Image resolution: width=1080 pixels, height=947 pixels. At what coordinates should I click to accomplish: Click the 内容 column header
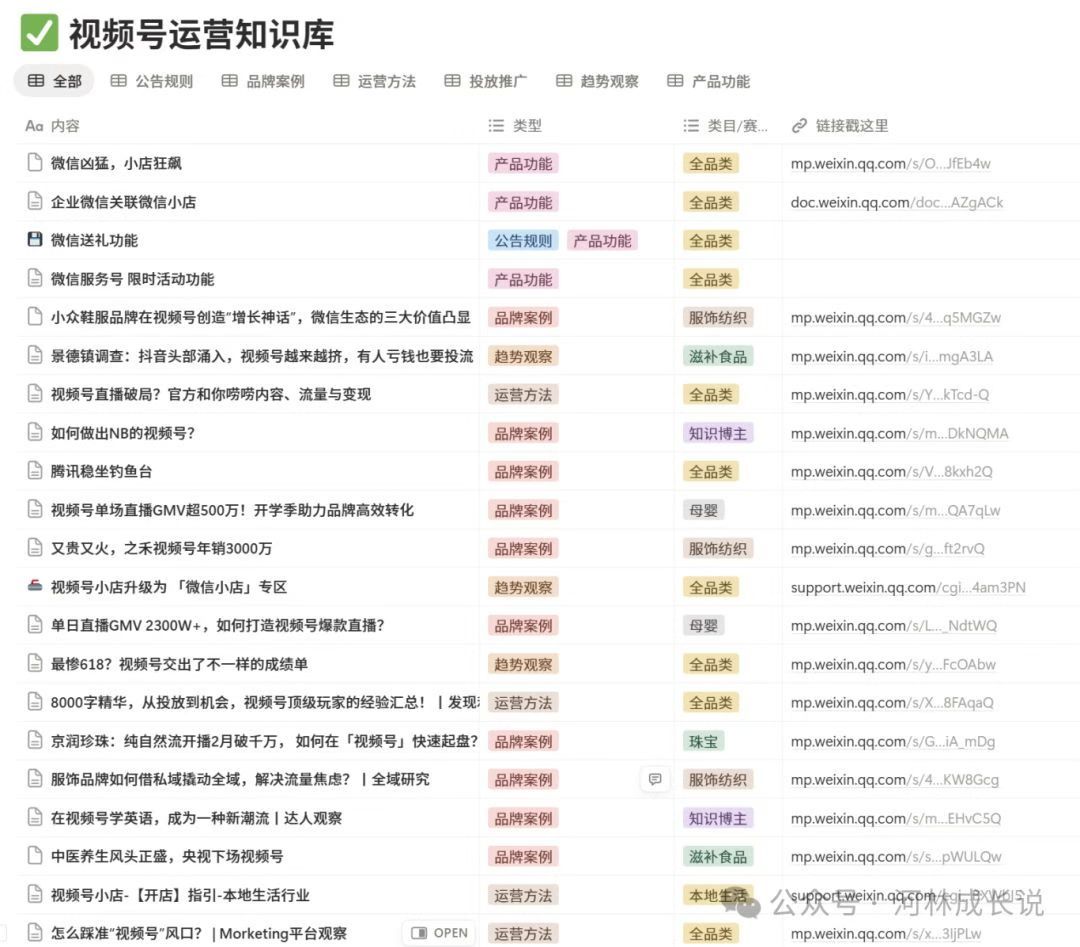click(52, 125)
